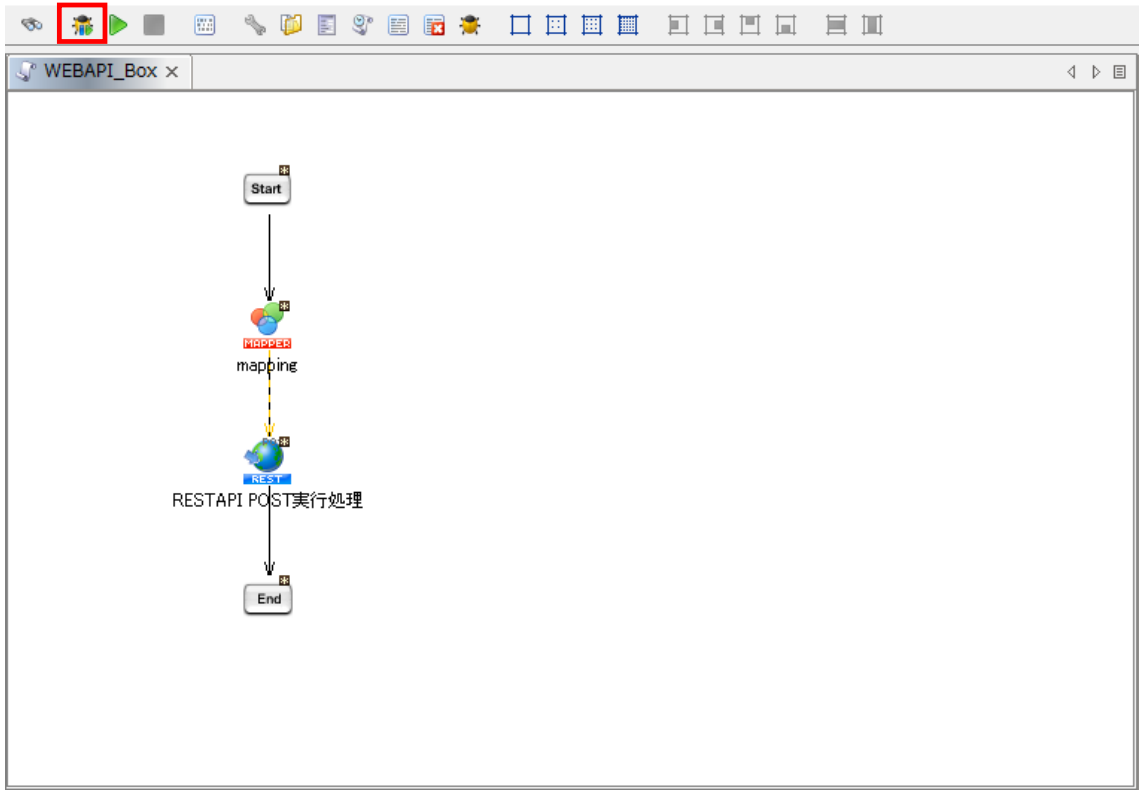Click the red X document icon
Viewport: 1147px width, 796px height.
coord(434,26)
